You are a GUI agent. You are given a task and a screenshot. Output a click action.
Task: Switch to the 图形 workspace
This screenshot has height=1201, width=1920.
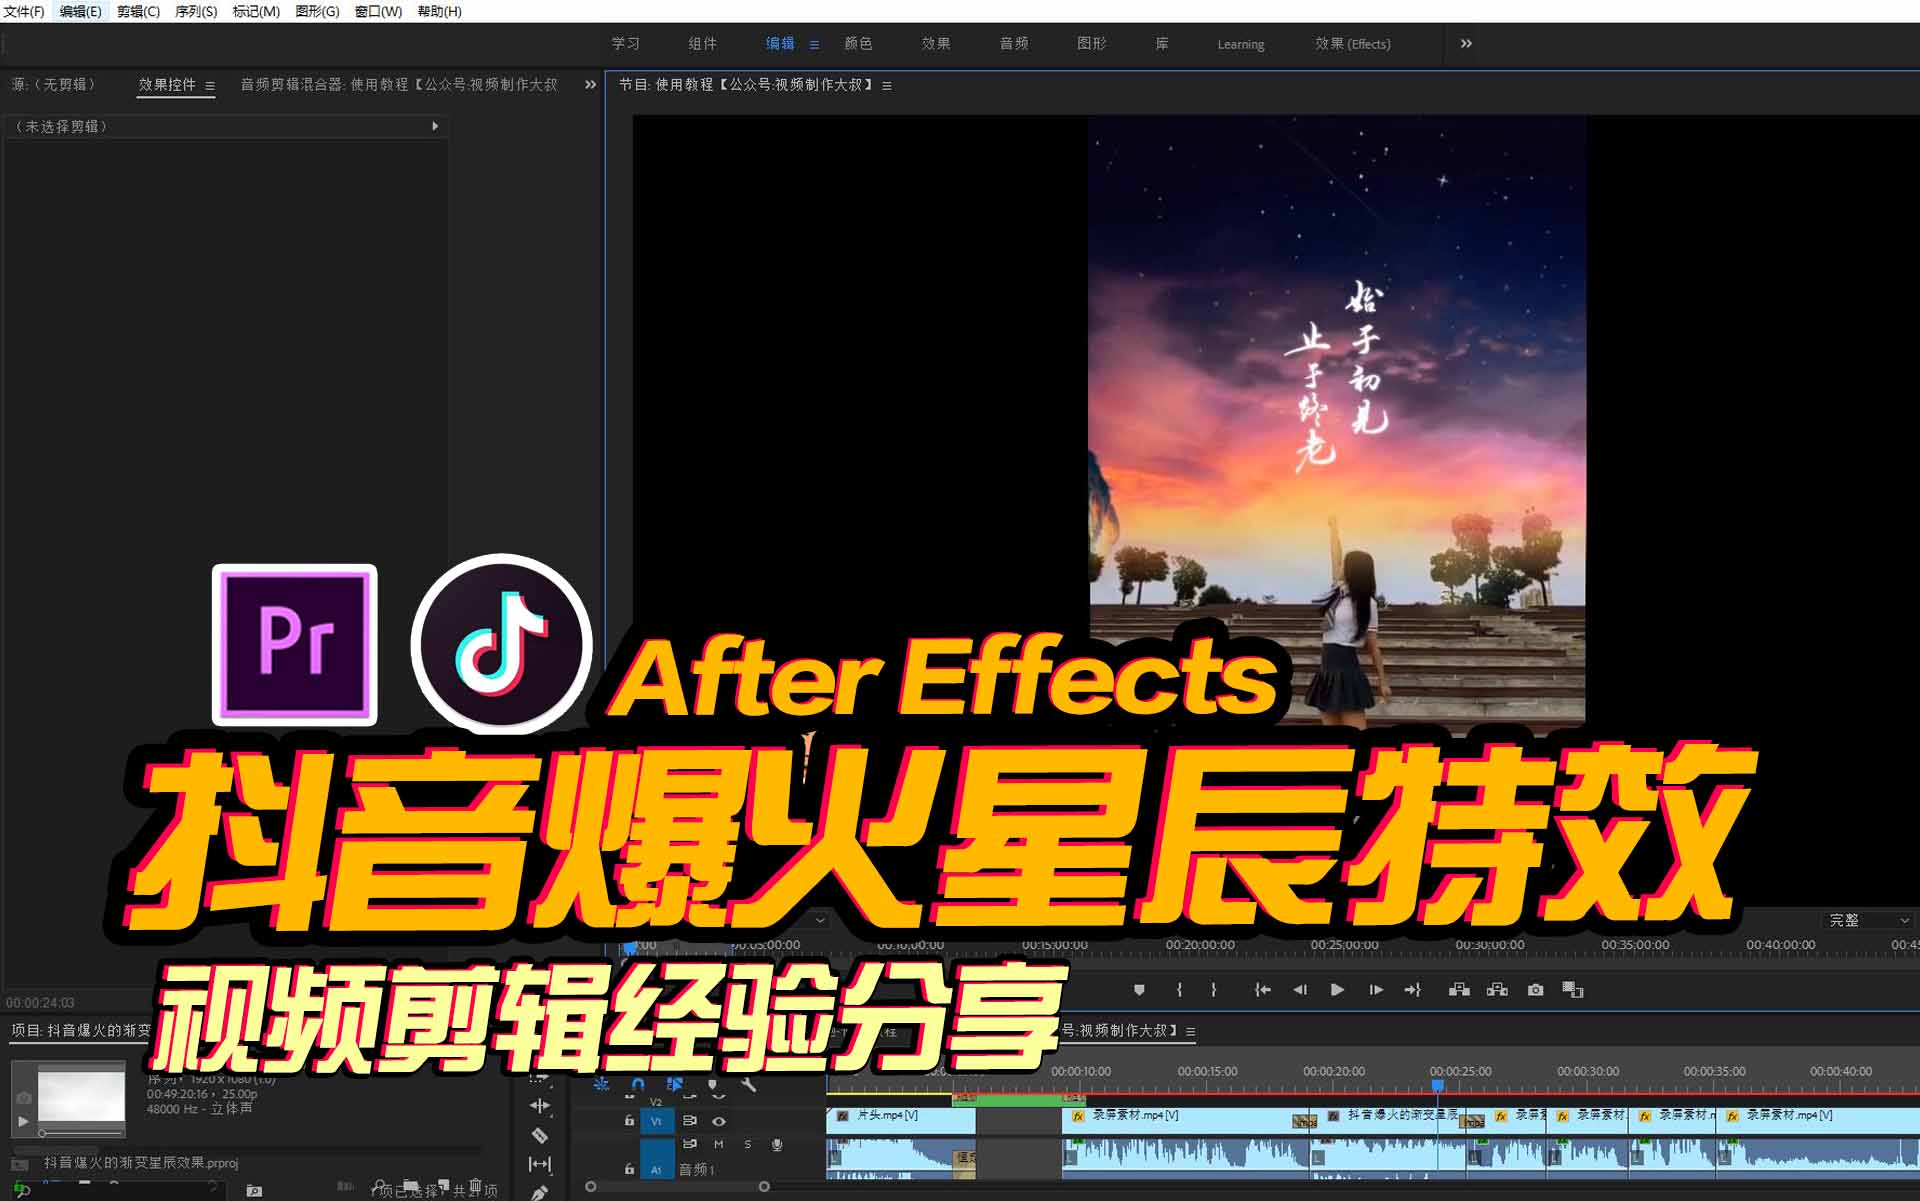click(1091, 44)
